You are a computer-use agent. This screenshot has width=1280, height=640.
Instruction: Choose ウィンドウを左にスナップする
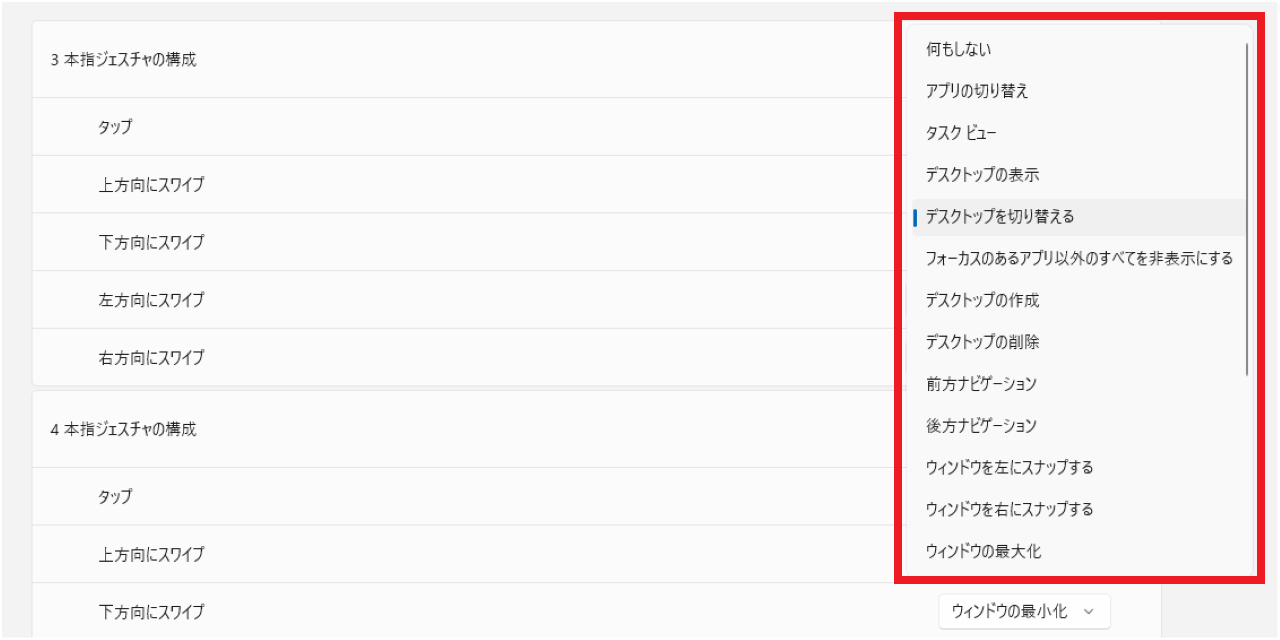pyautogui.click(x=1010, y=468)
